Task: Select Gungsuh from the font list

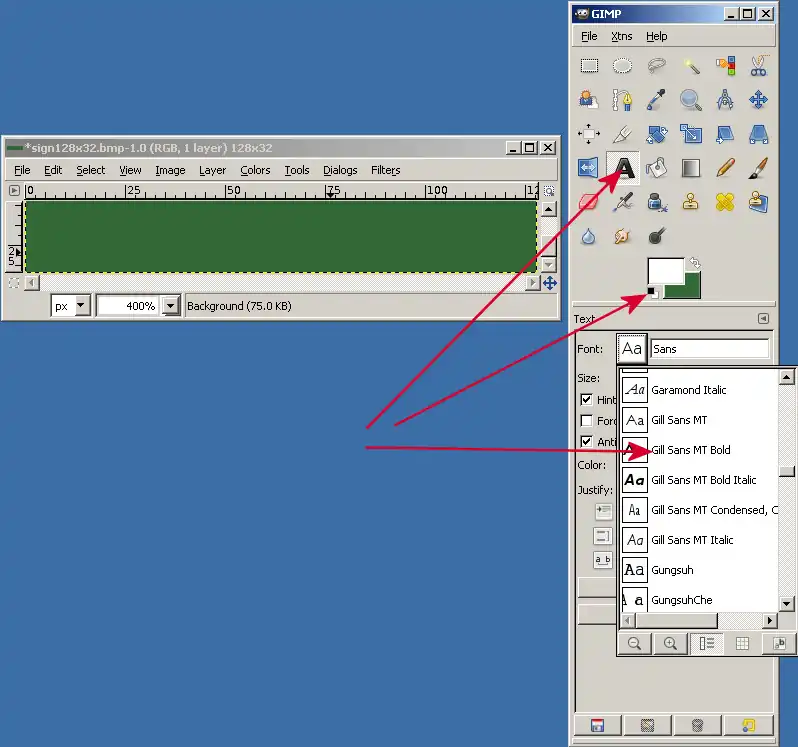Action: (x=672, y=570)
